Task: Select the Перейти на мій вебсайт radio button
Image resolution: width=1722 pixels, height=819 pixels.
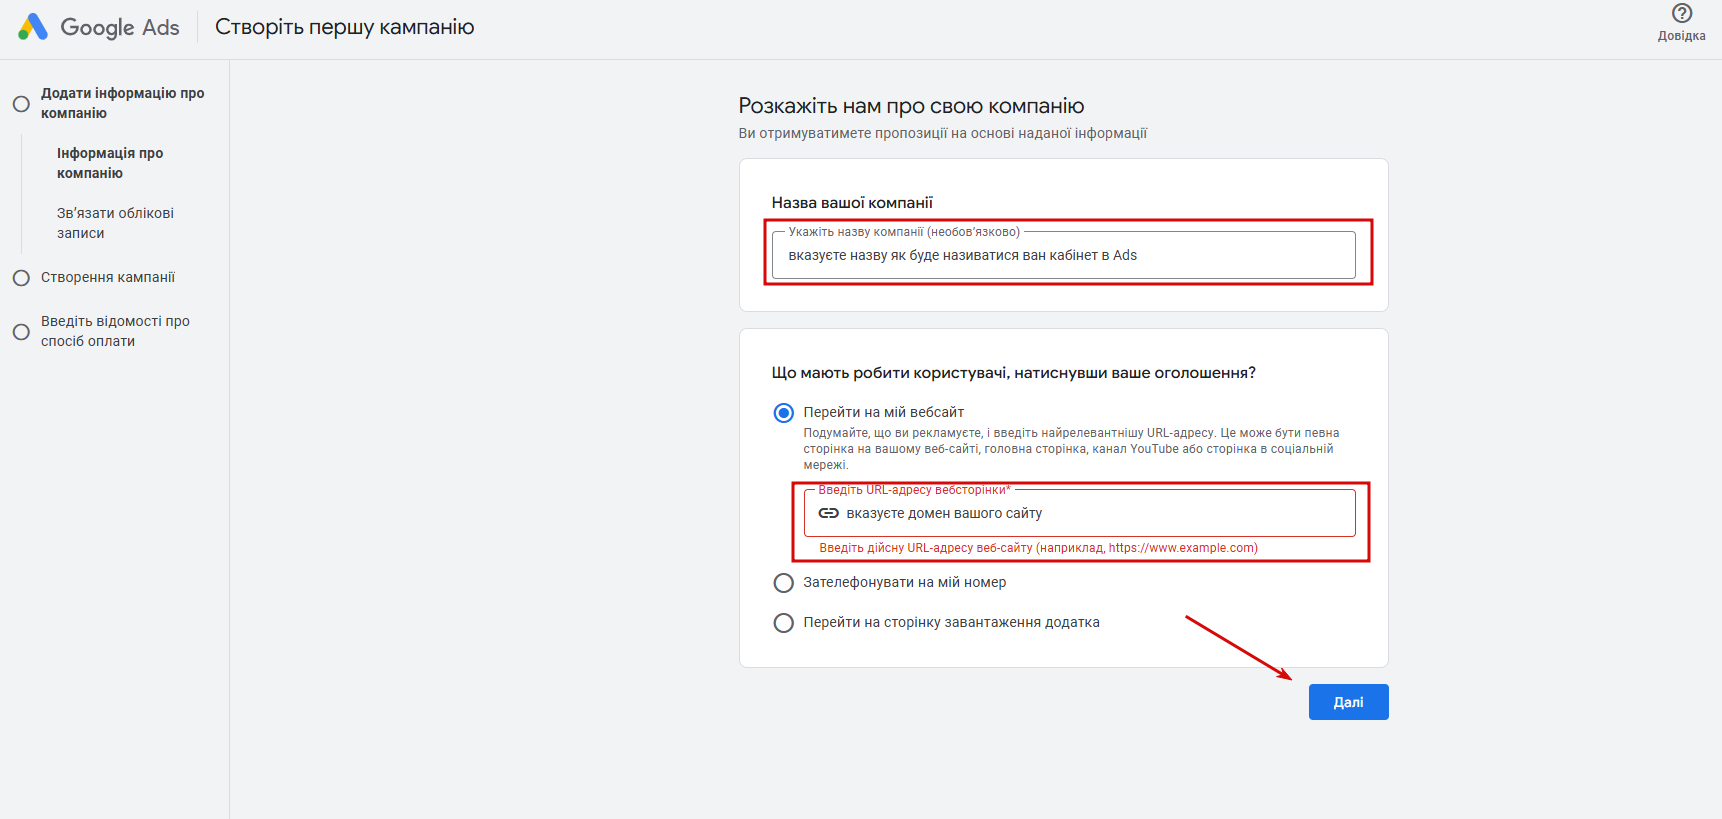Action: (x=784, y=413)
